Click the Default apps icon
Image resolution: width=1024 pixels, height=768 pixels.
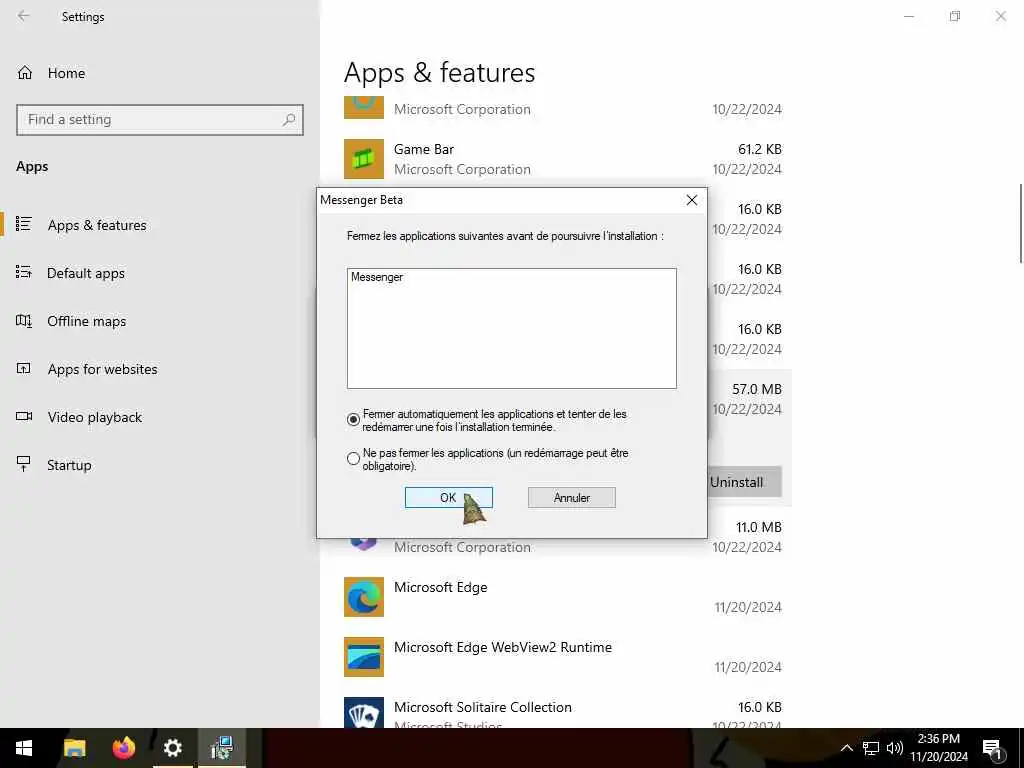click(x=24, y=272)
